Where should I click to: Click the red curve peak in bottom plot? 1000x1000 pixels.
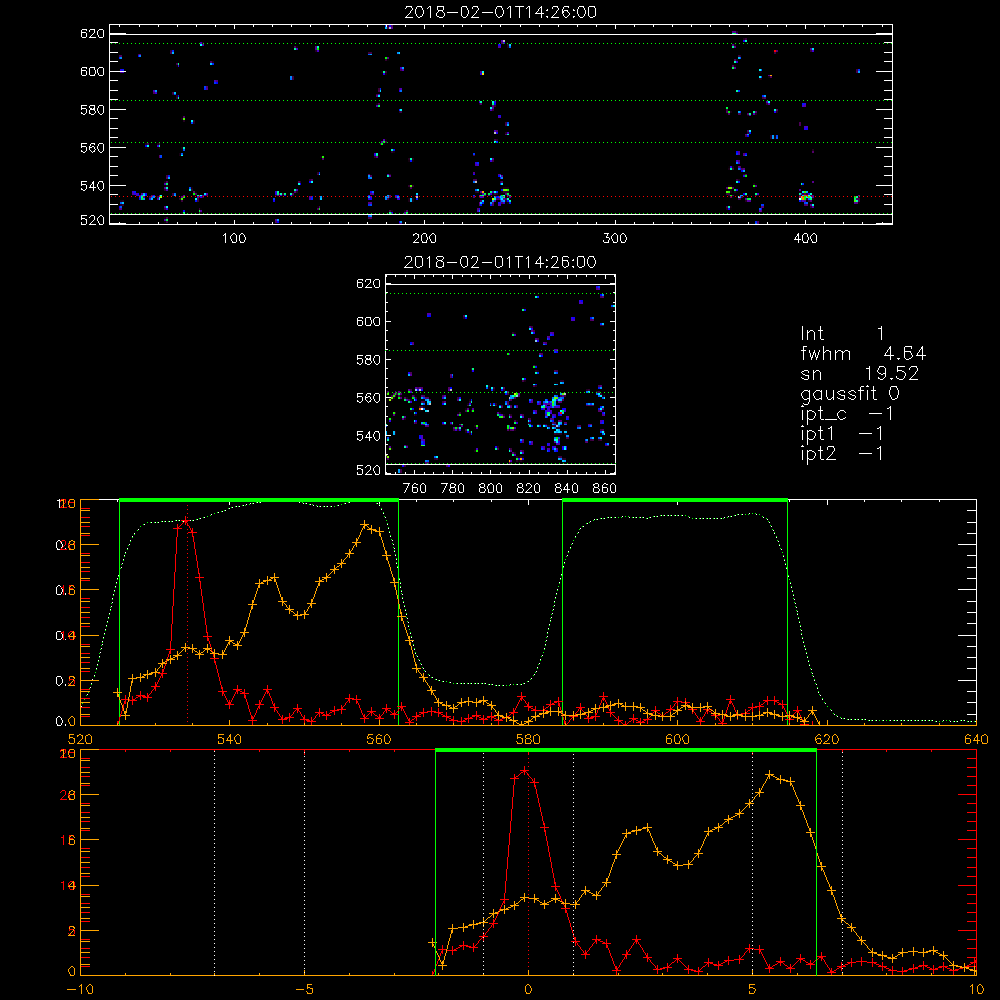(x=525, y=770)
